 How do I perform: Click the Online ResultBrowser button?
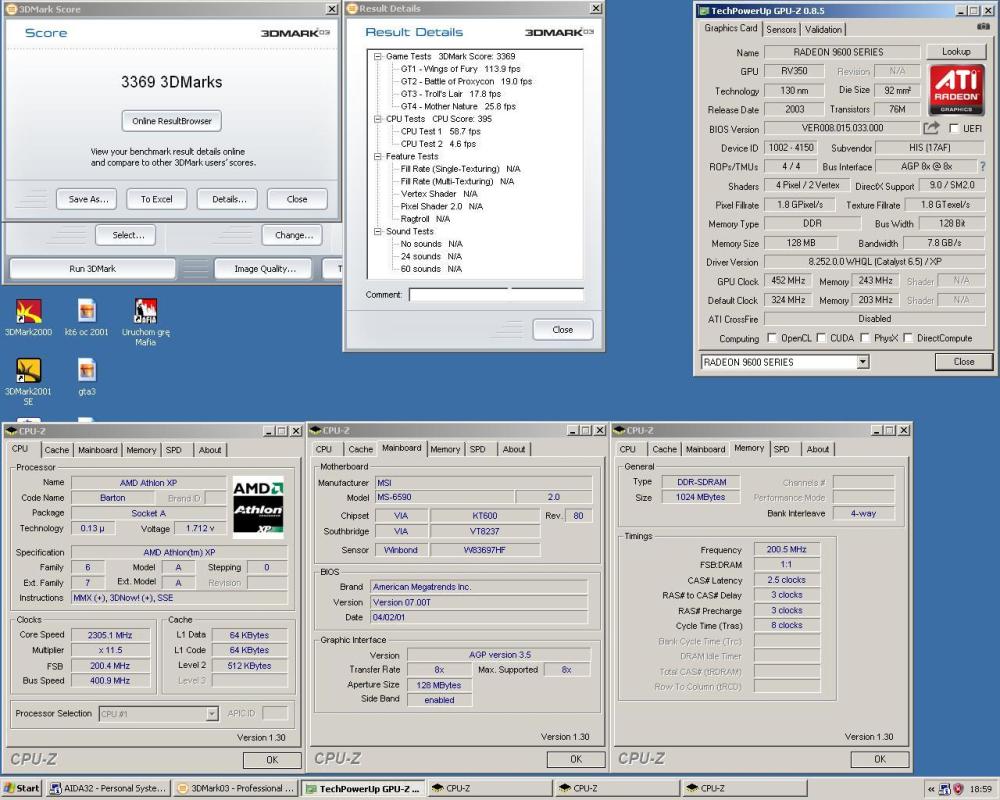pyautogui.click(x=172, y=121)
